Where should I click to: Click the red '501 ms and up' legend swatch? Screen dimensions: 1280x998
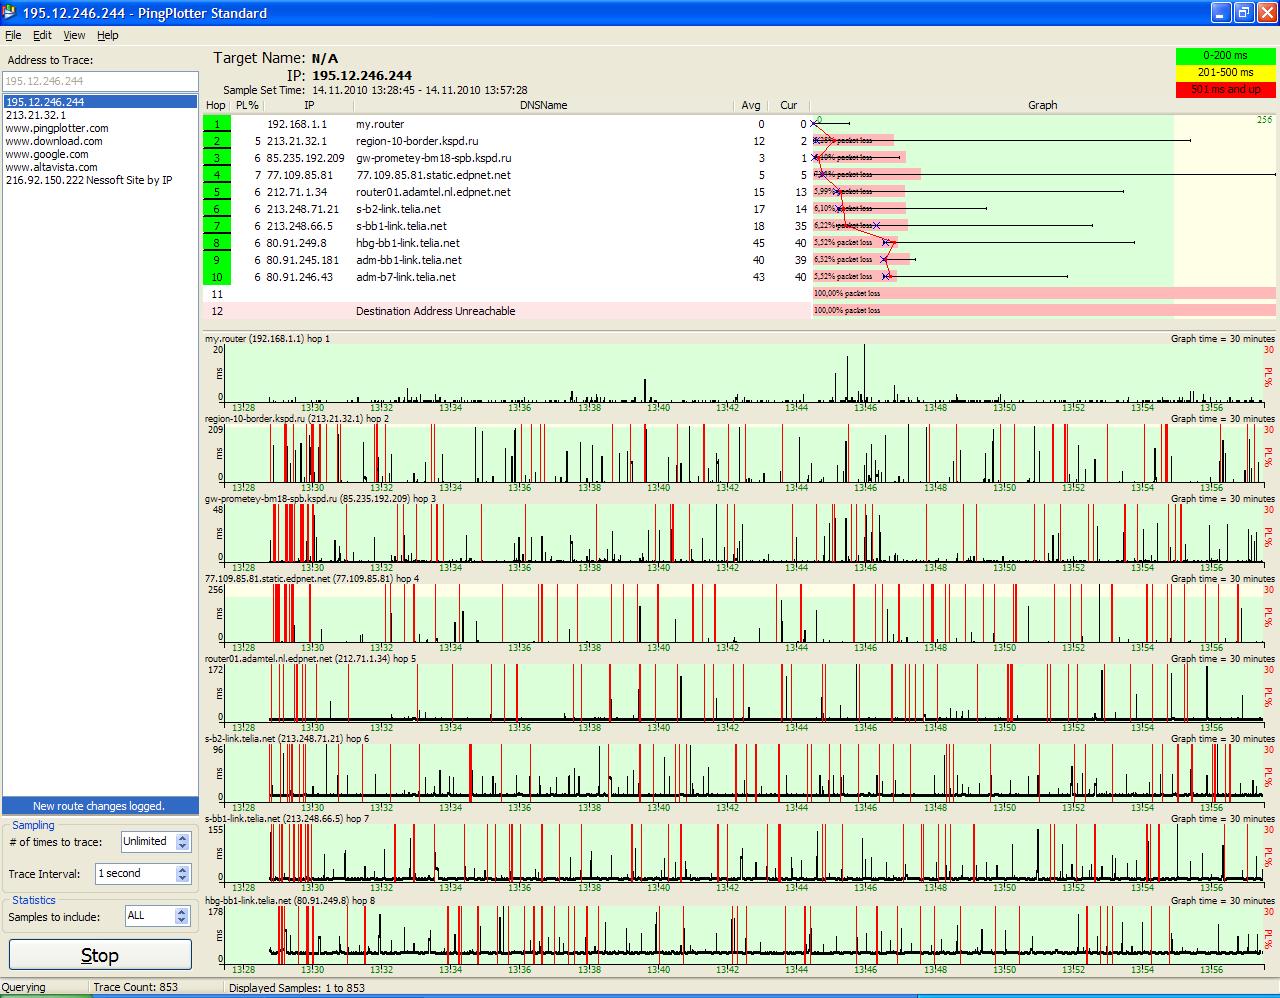click(x=1225, y=89)
